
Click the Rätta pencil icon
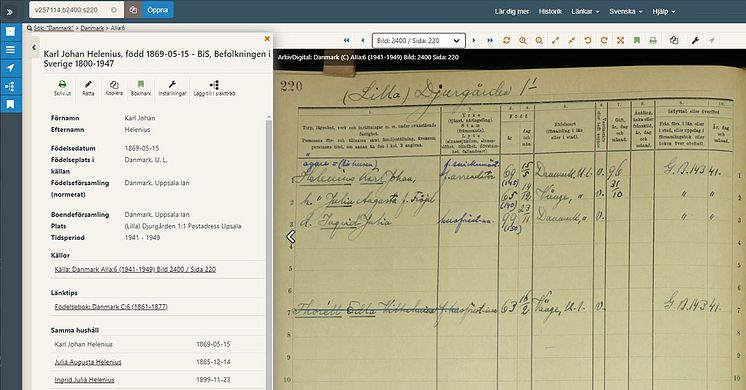tap(88, 88)
